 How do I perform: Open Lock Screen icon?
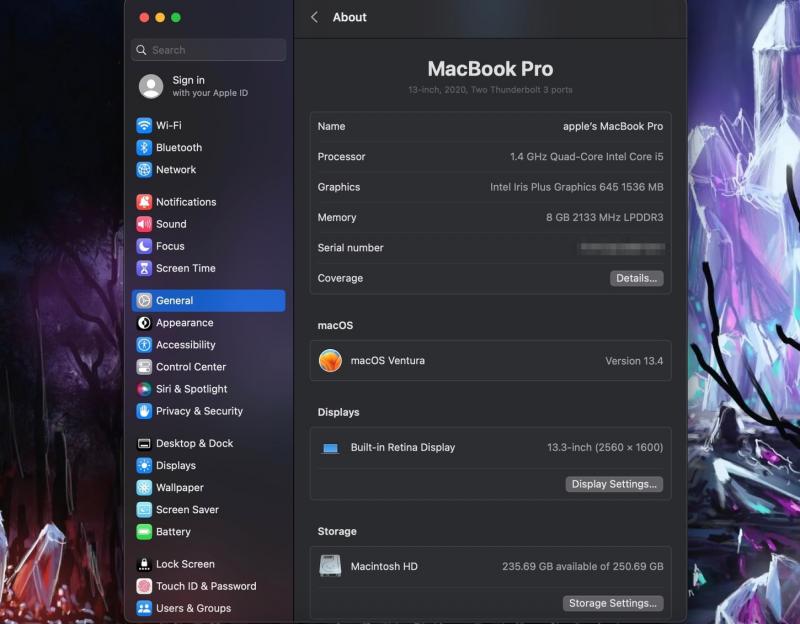point(144,564)
